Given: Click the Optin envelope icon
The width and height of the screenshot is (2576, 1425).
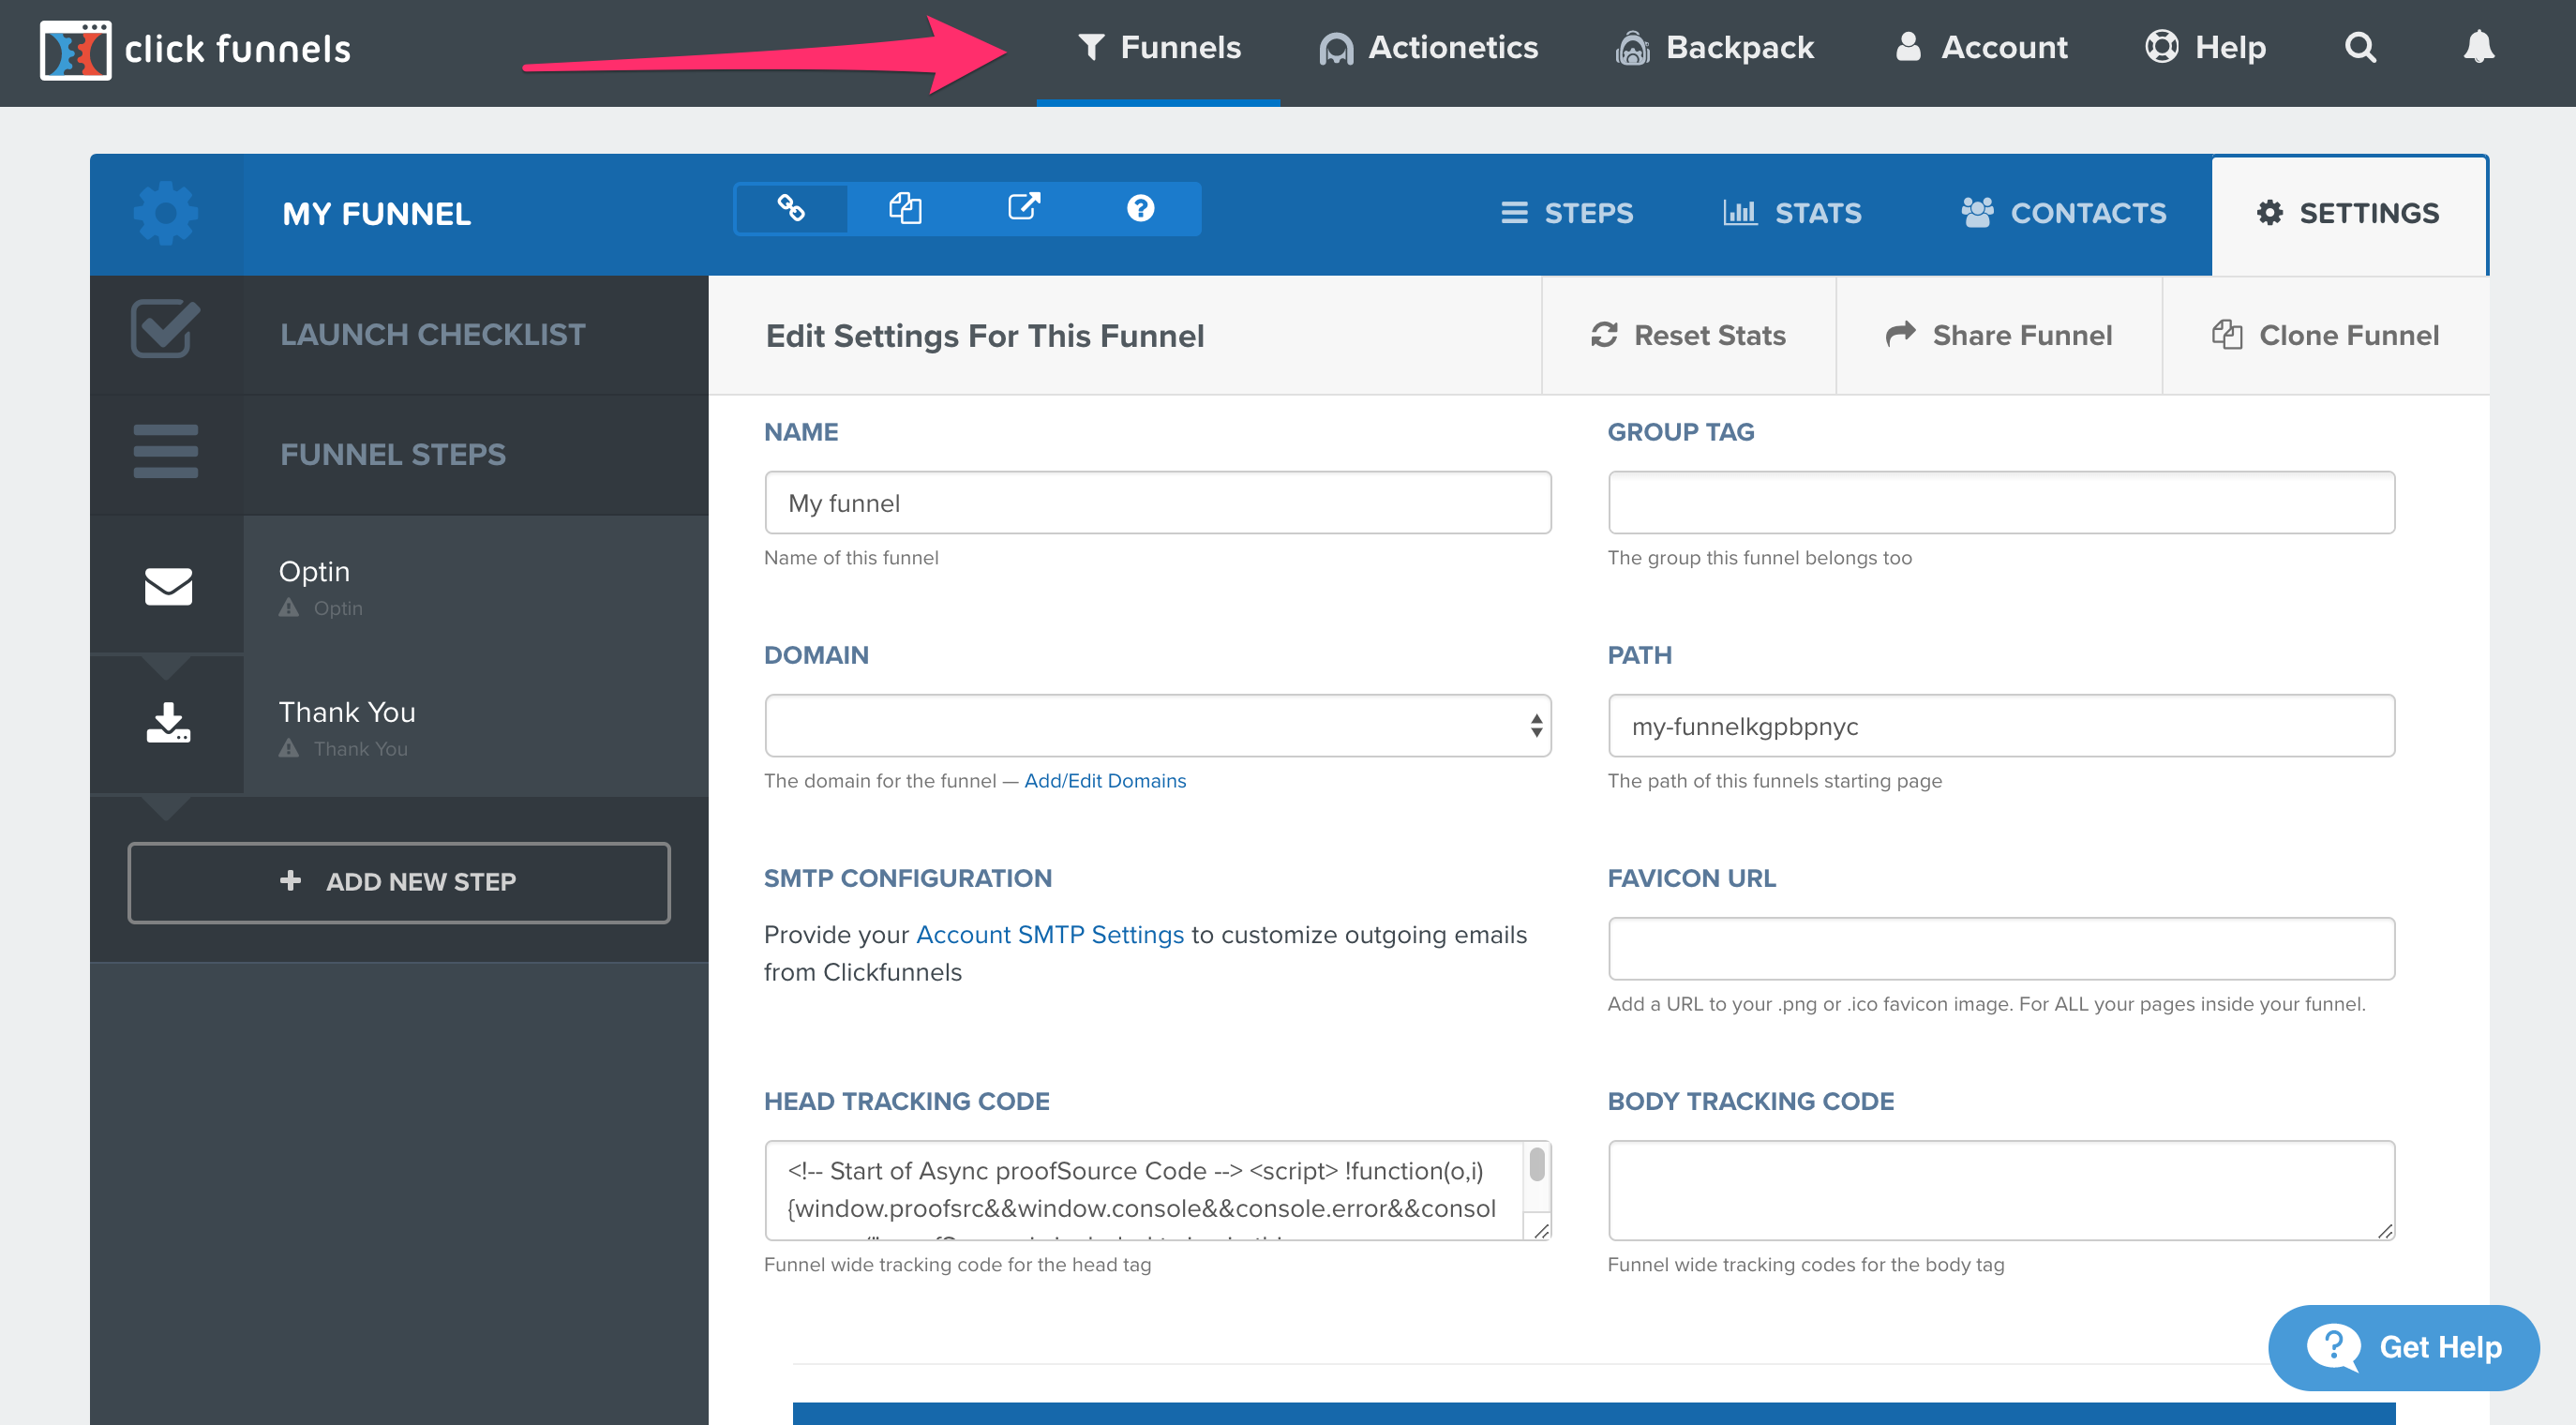Looking at the screenshot, I should tap(168, 586).
